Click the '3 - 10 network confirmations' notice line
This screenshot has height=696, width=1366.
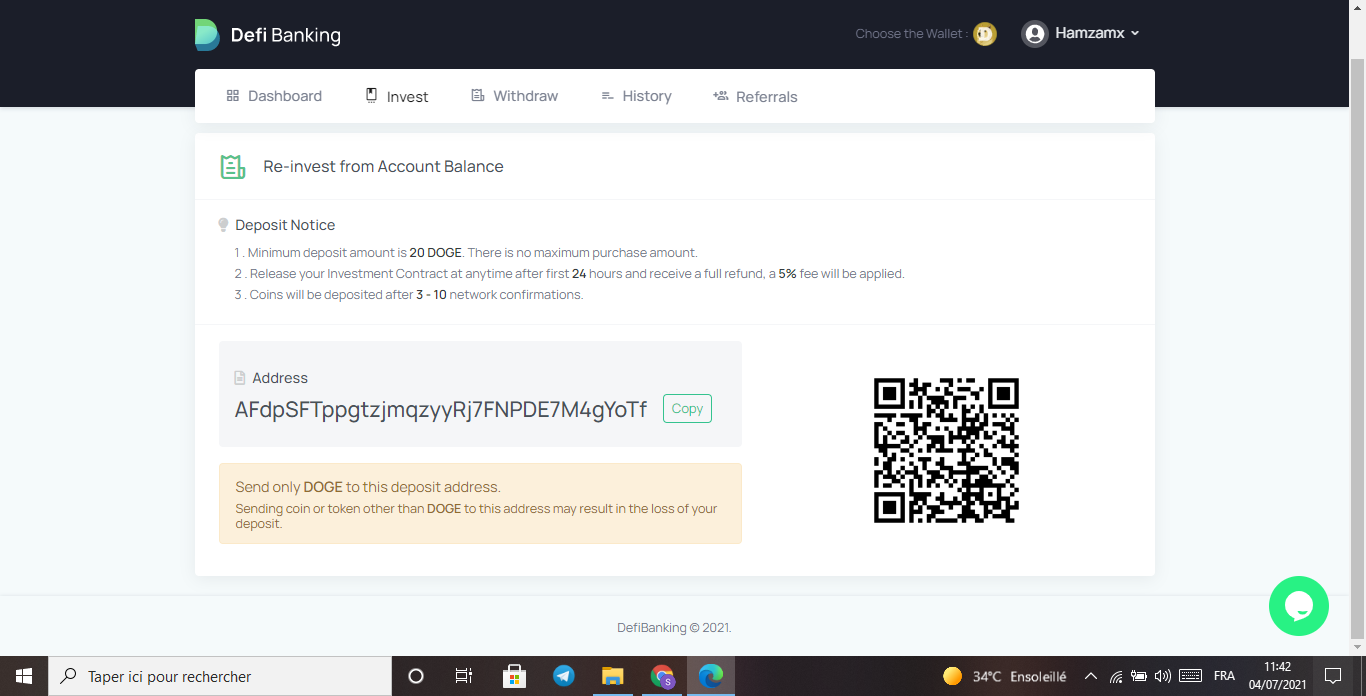409,295
